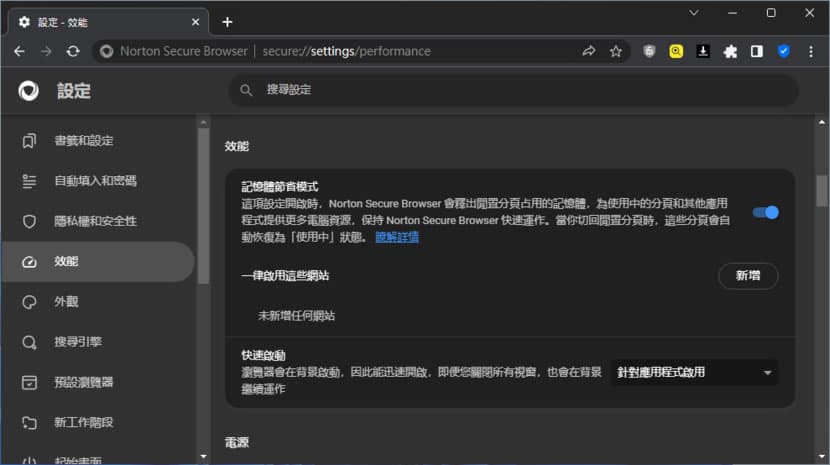Screen dimensions: 830x465
Task: Click the 搜尋設定 search field
Action: [513, 90]
